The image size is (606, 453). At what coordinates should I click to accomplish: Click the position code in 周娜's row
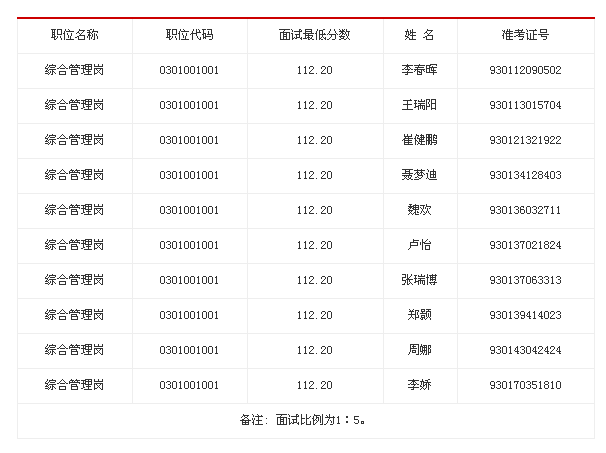click(x=189, y=350)
